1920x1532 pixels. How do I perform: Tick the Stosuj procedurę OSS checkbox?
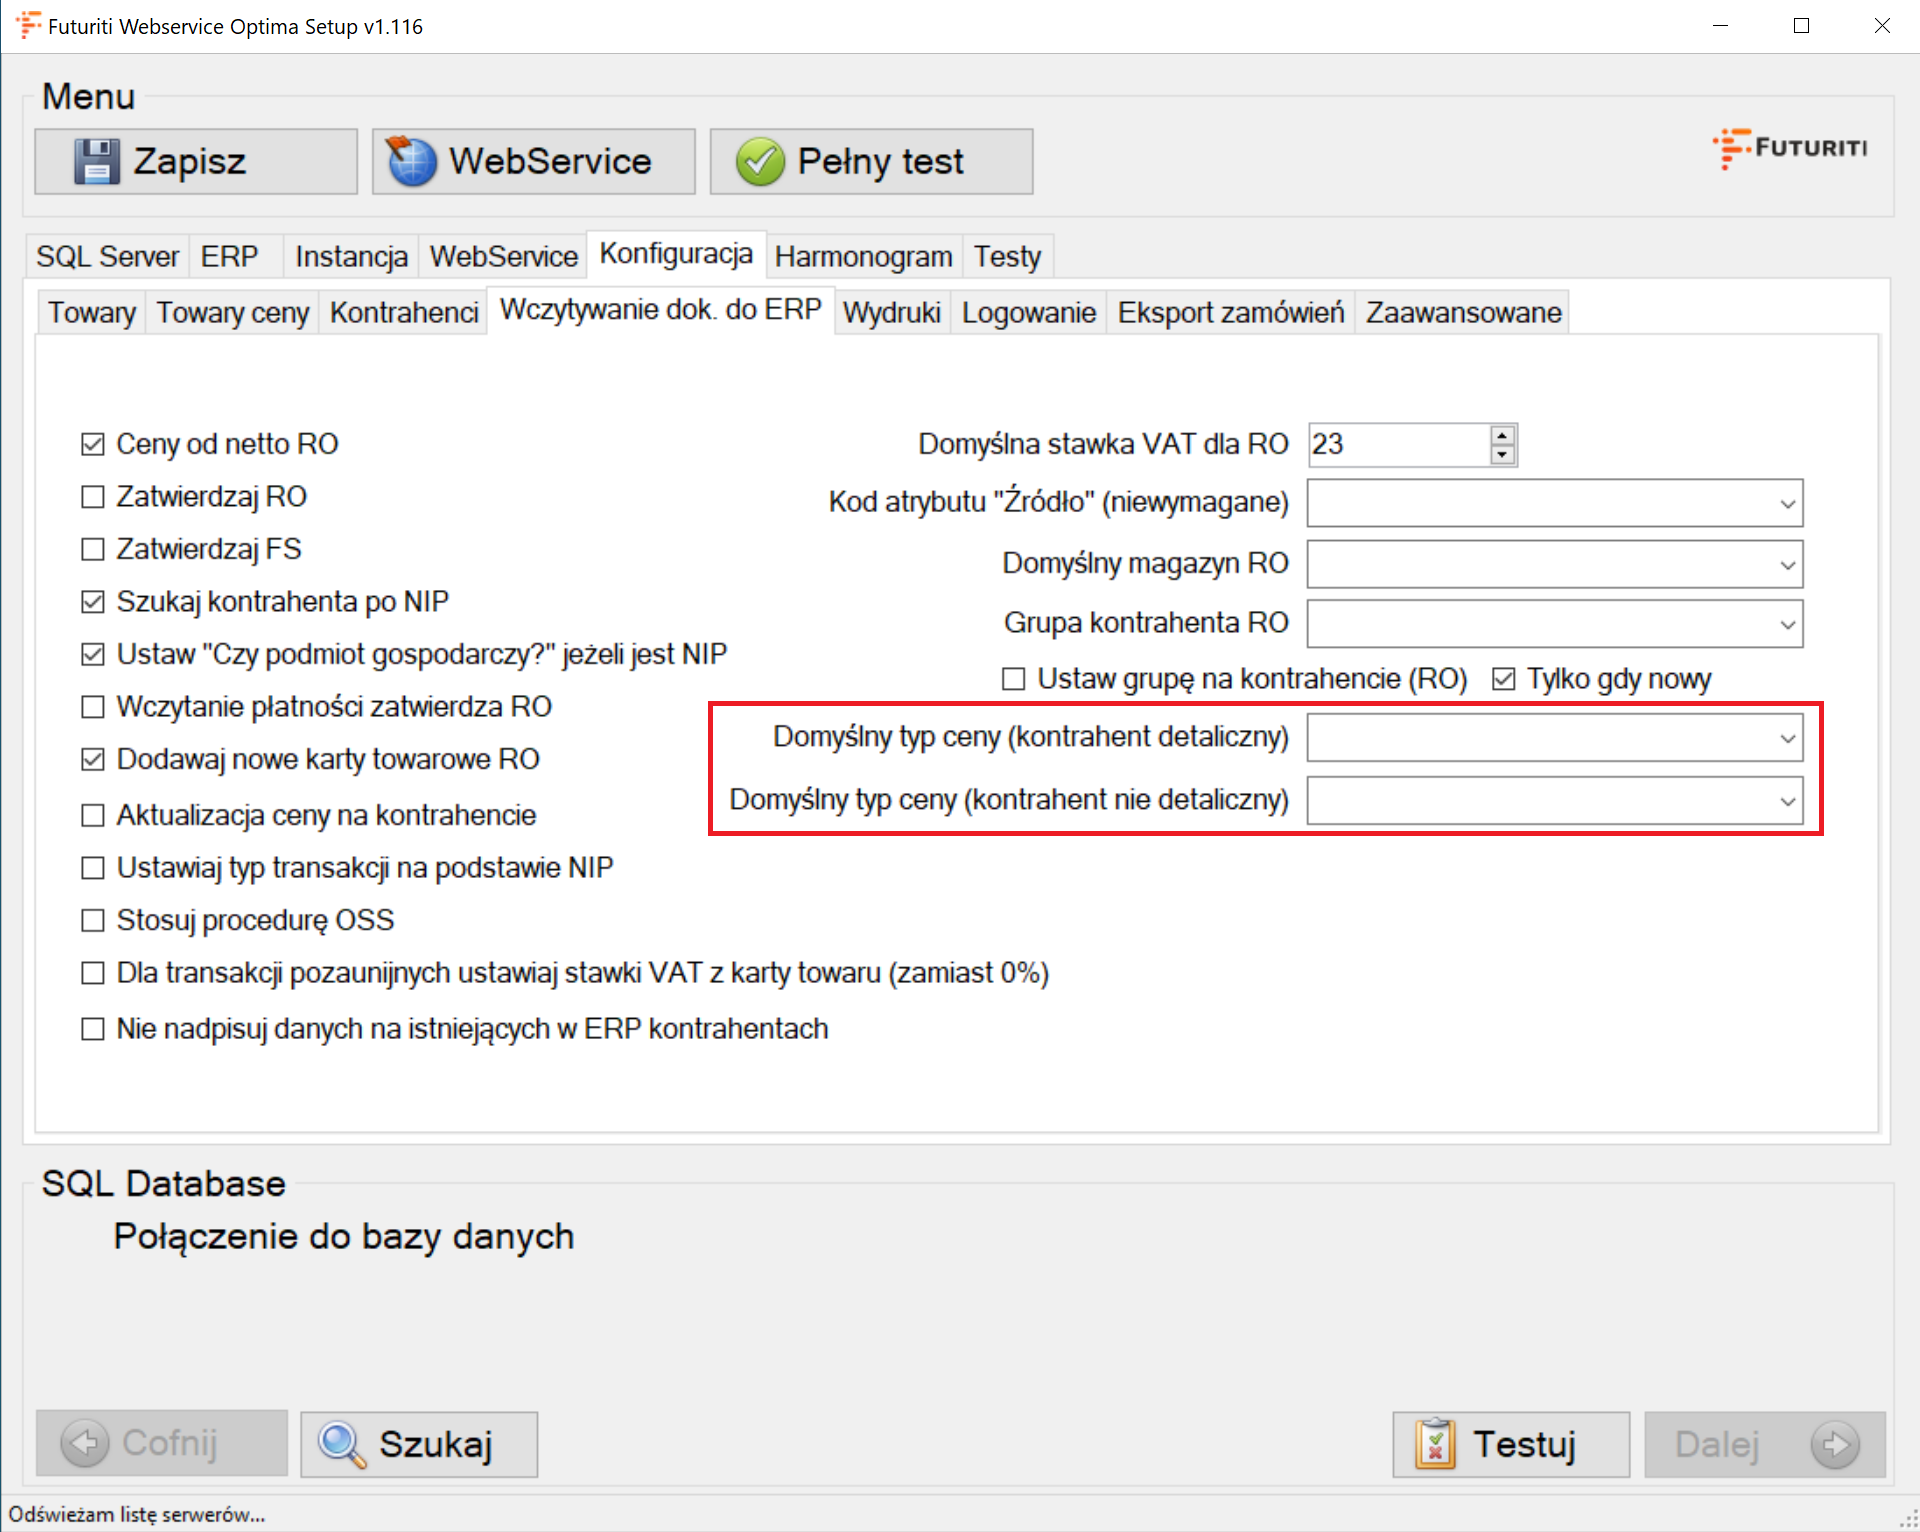click(93, 920)
